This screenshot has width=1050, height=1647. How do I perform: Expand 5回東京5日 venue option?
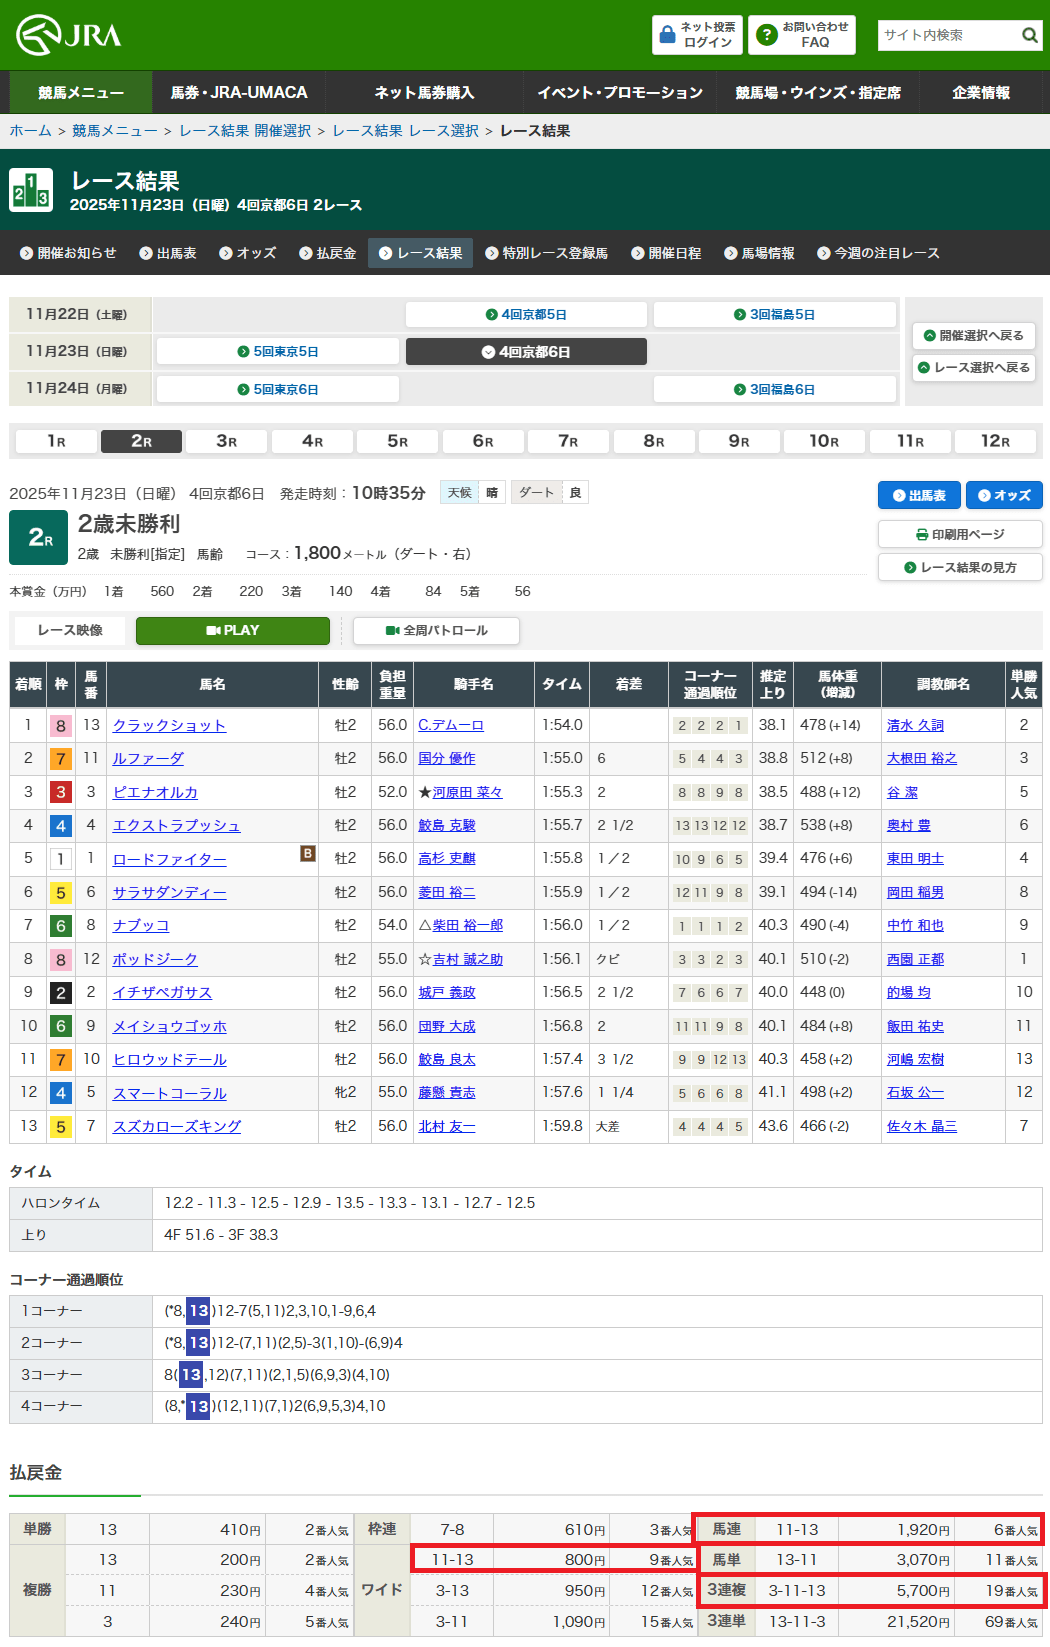click(278, 352)
